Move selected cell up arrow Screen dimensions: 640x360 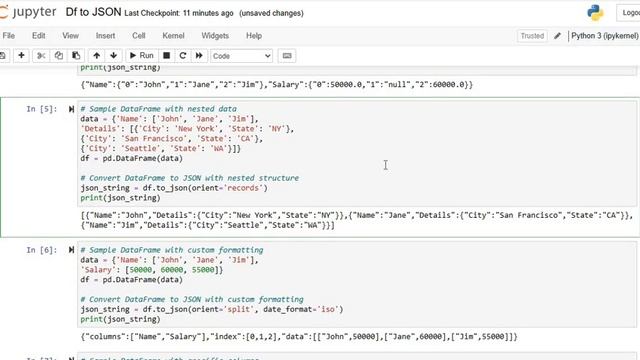pos(96,56)
